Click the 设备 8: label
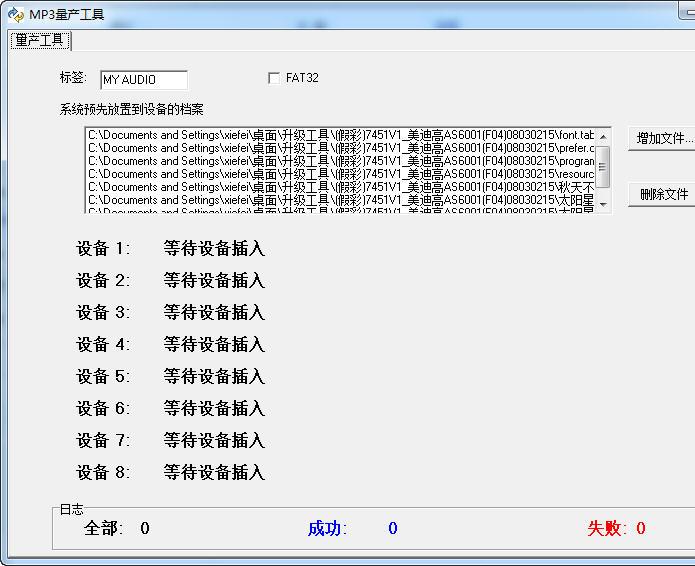This screenshot has width=695, height=566. [103, 472]
